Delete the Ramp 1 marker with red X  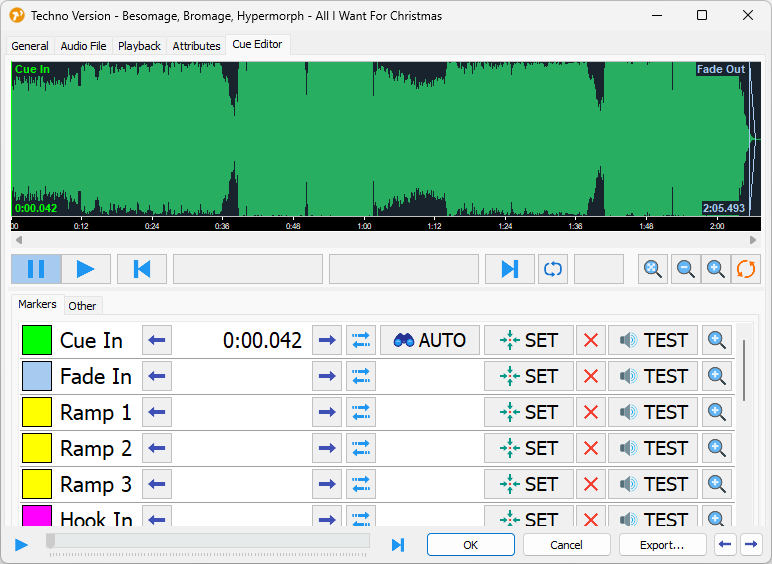(x=591, y=412)
